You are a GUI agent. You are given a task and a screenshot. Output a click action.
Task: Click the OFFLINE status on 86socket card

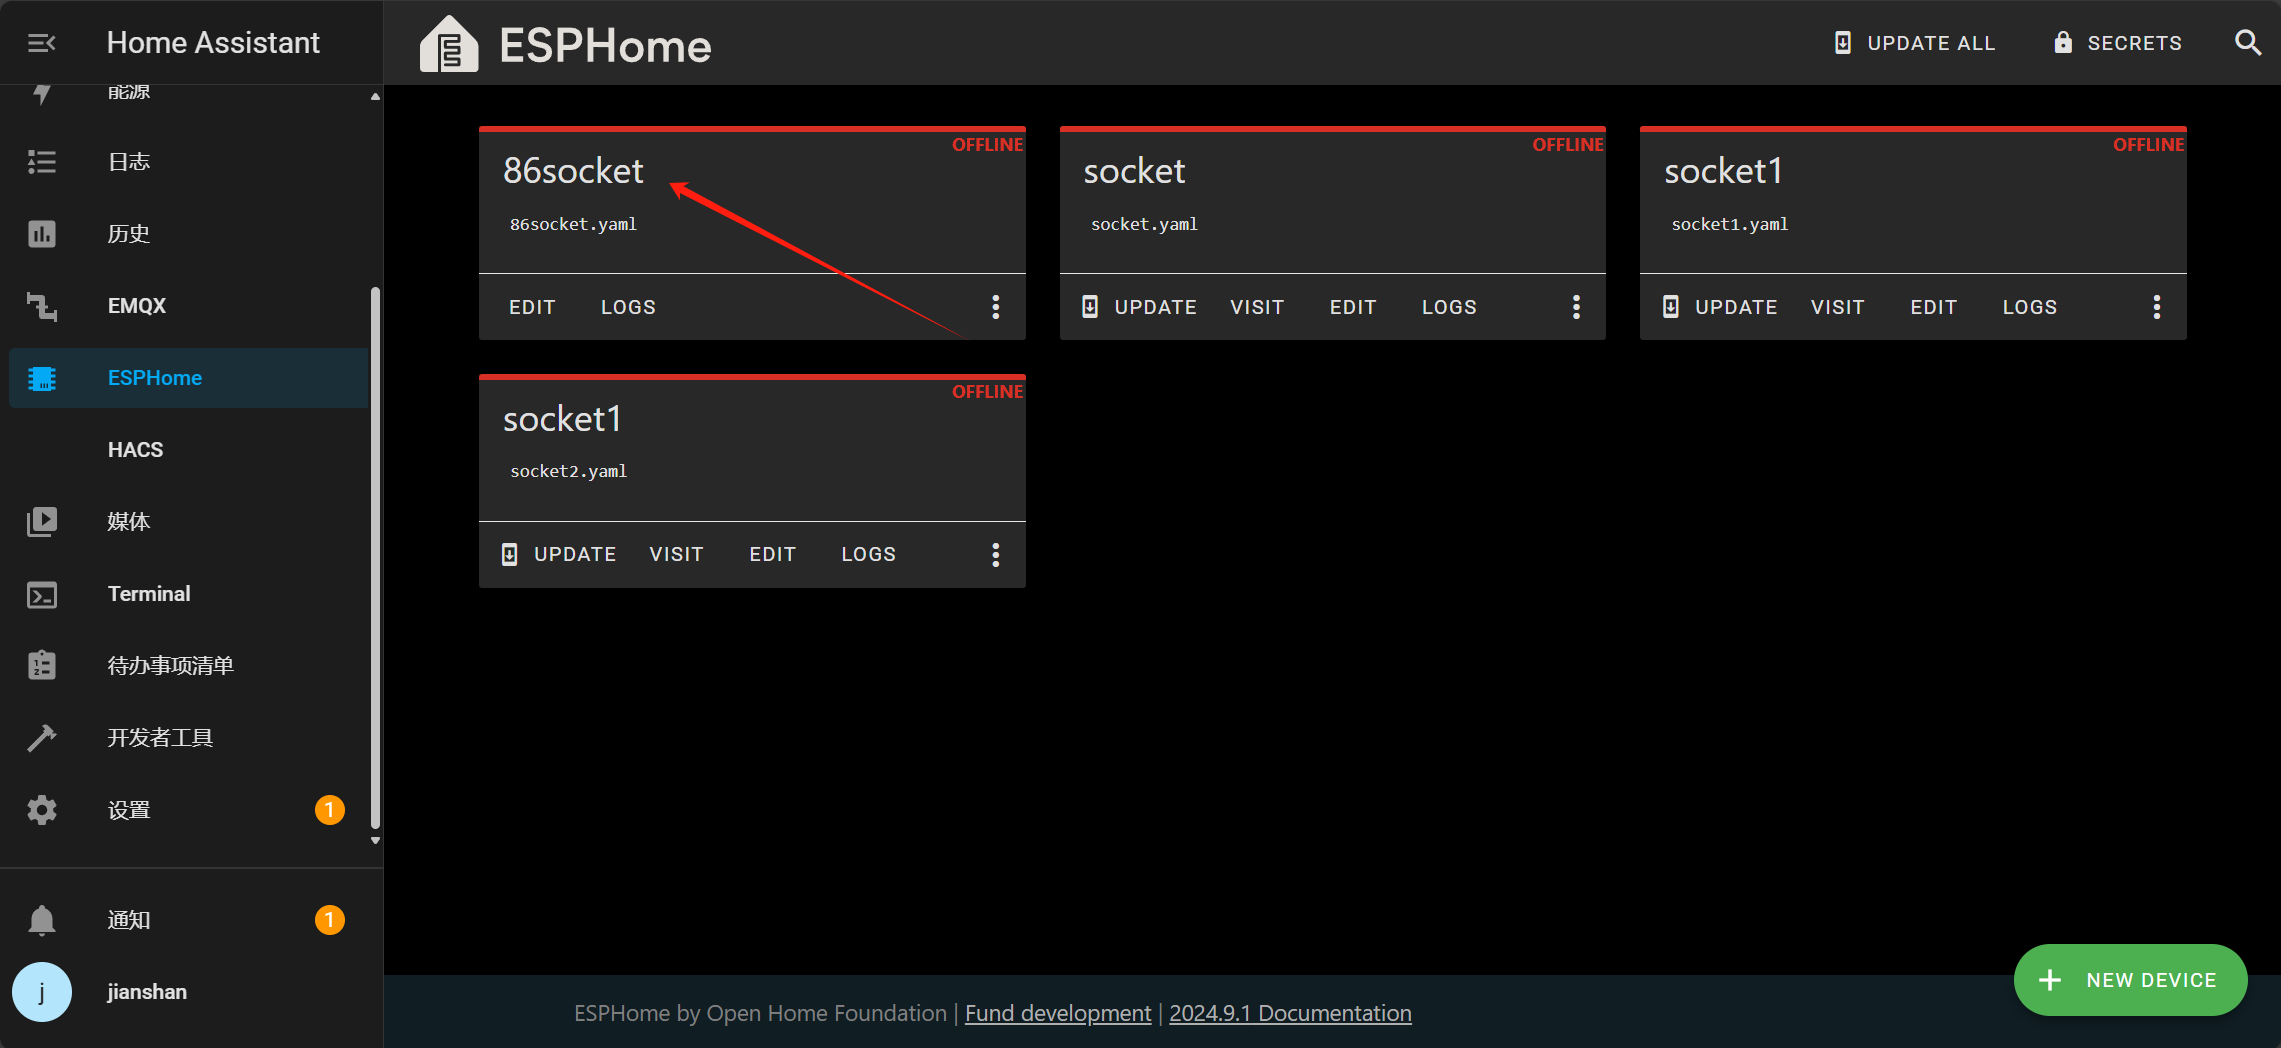[987, 145]
